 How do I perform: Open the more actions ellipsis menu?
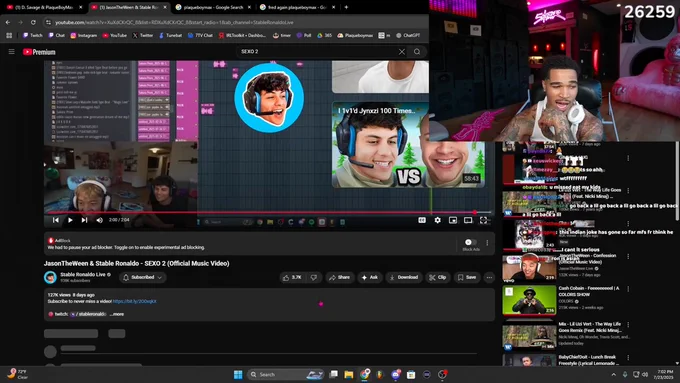(489, 277)
